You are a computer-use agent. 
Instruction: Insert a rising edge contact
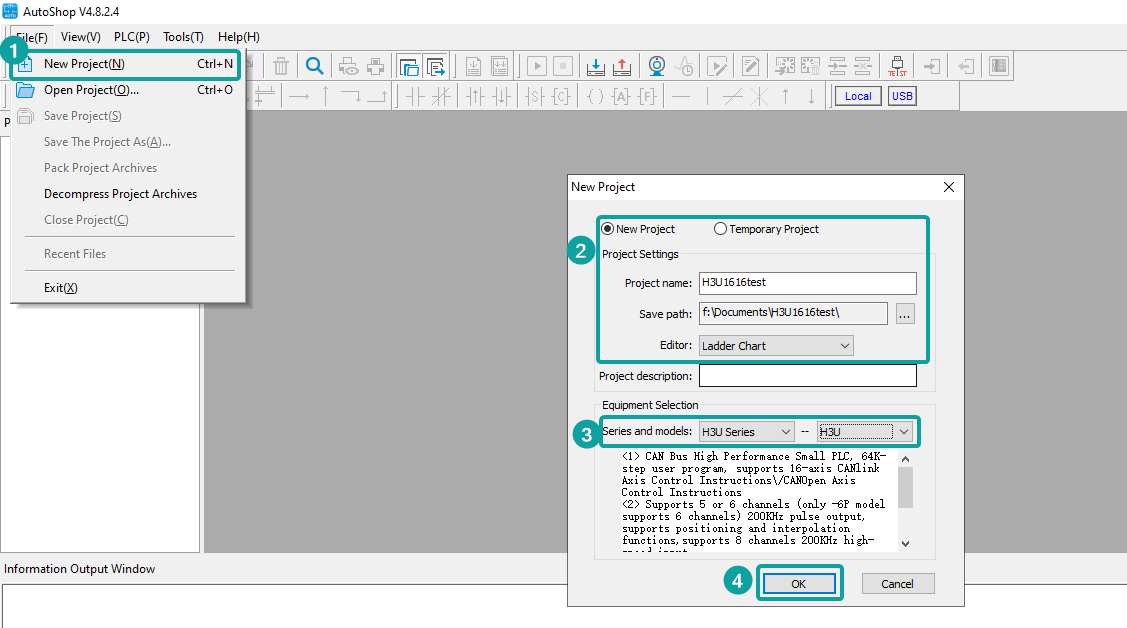pyautogui.click(x=474, y=96)
